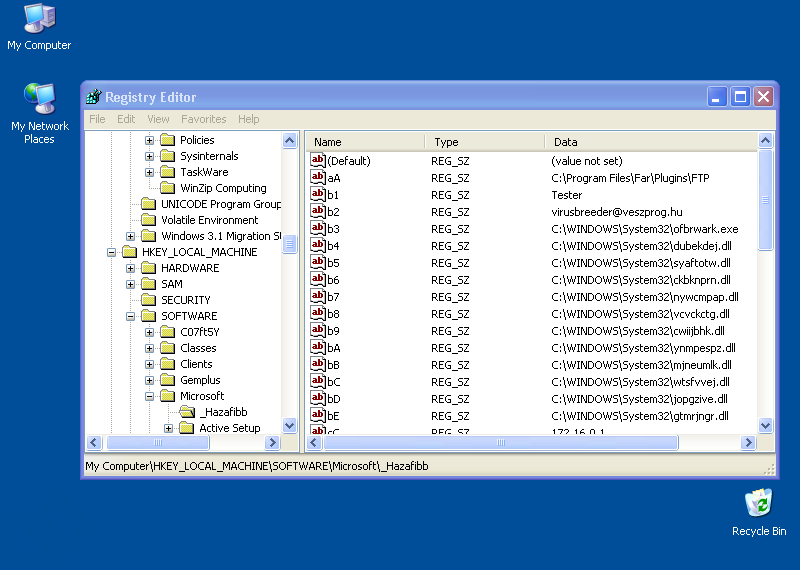Click the string icon of value b2
Screen dimensions: 800x570
(318, 211)
